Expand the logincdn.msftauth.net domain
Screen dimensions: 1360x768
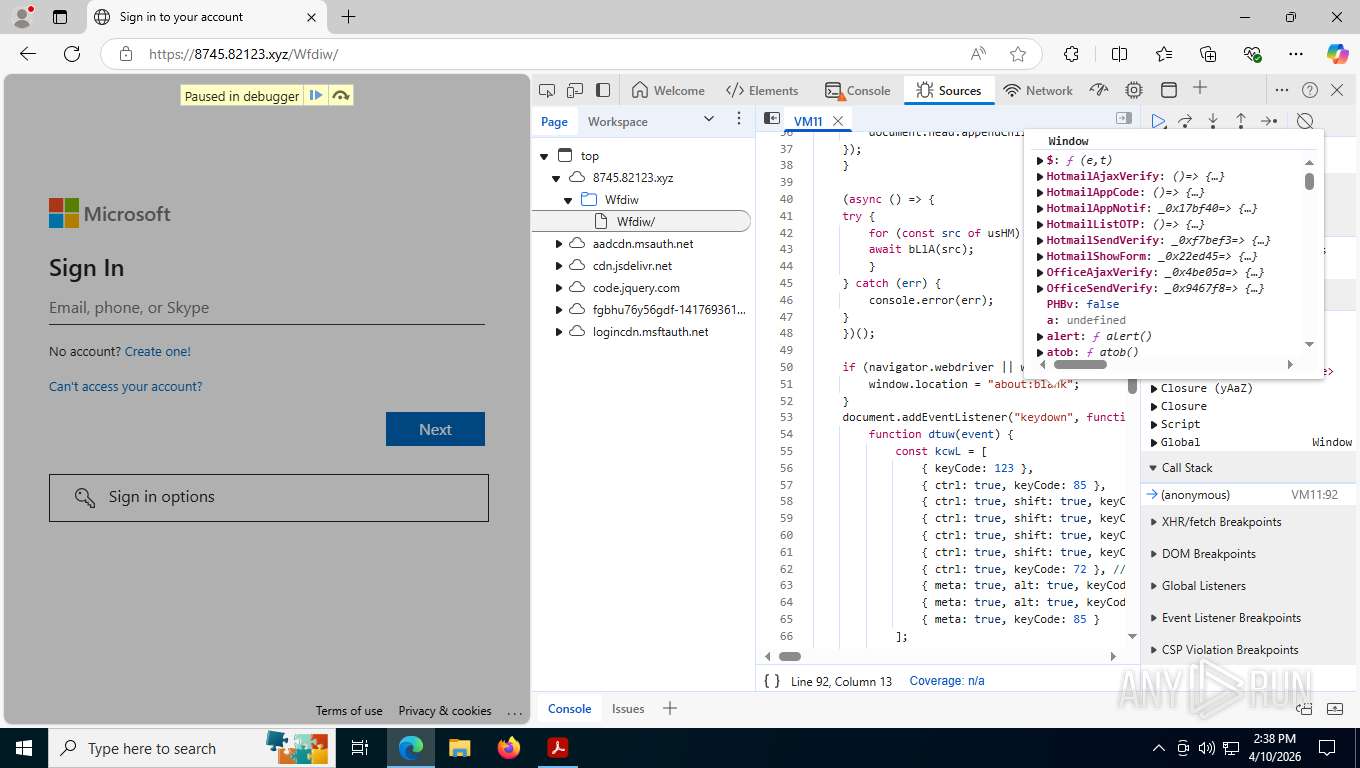[559, 332]
